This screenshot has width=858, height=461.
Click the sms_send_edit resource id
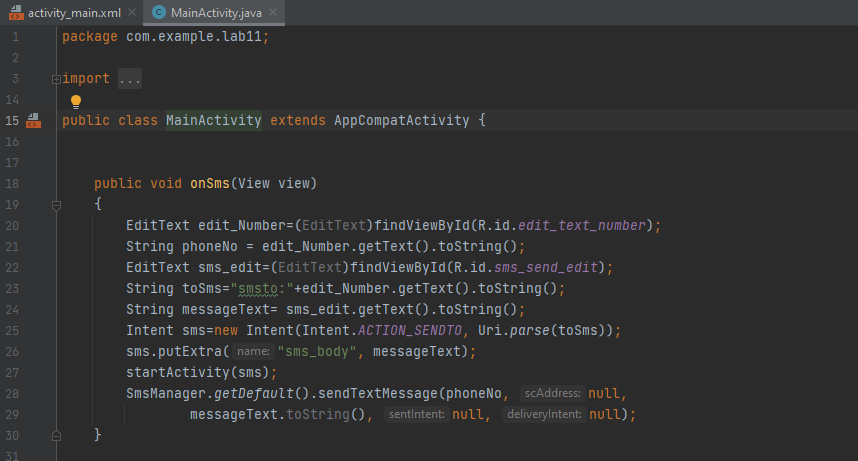click(546, 267)
